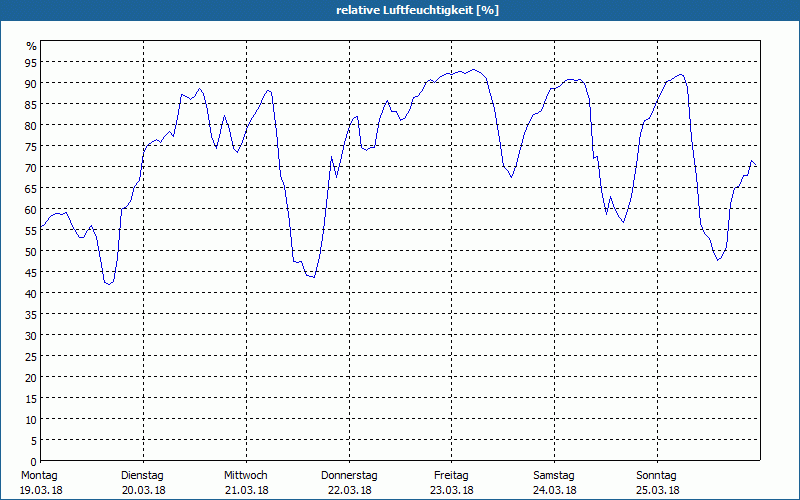This screenshot has width=800, height=500.
Task: Select the y-axis value 95
Action: pos(31,62)
